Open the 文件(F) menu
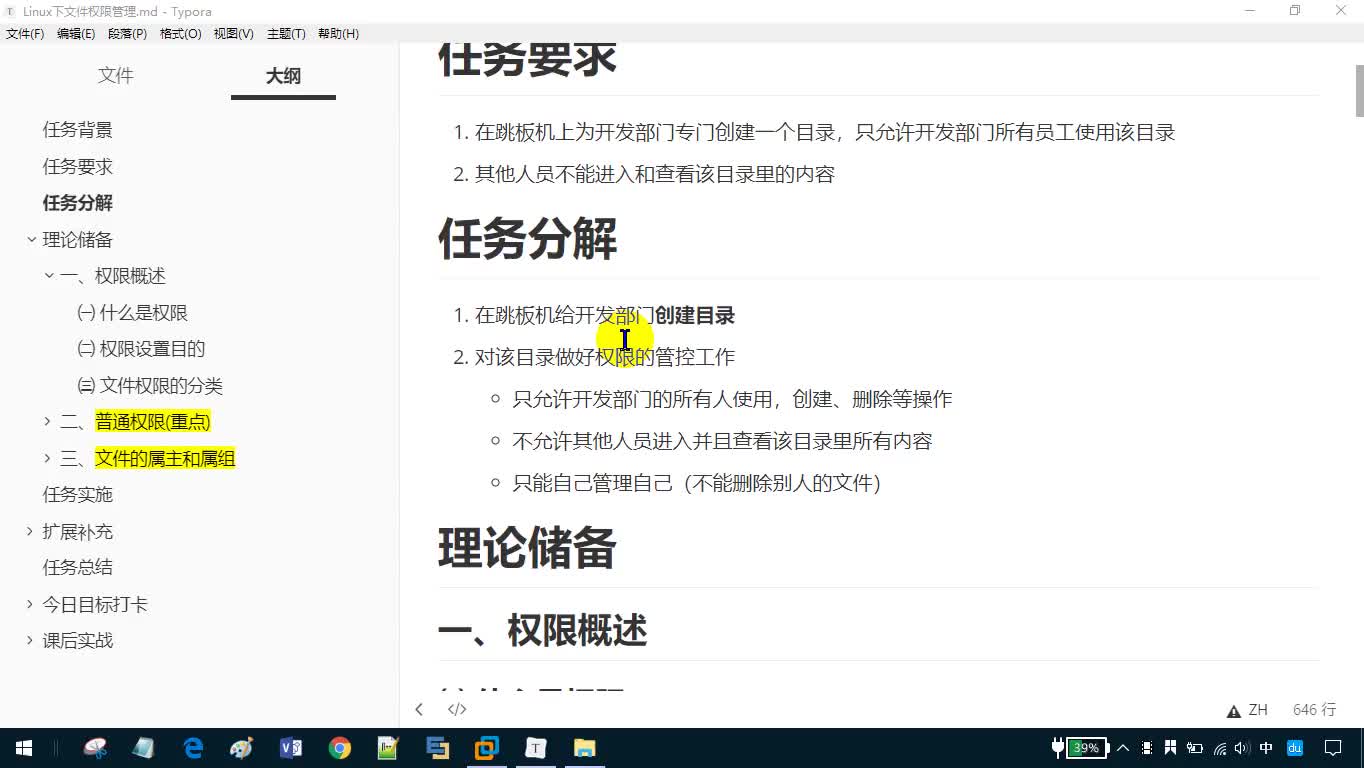The image size is (1364, 768). click(25, 34)
